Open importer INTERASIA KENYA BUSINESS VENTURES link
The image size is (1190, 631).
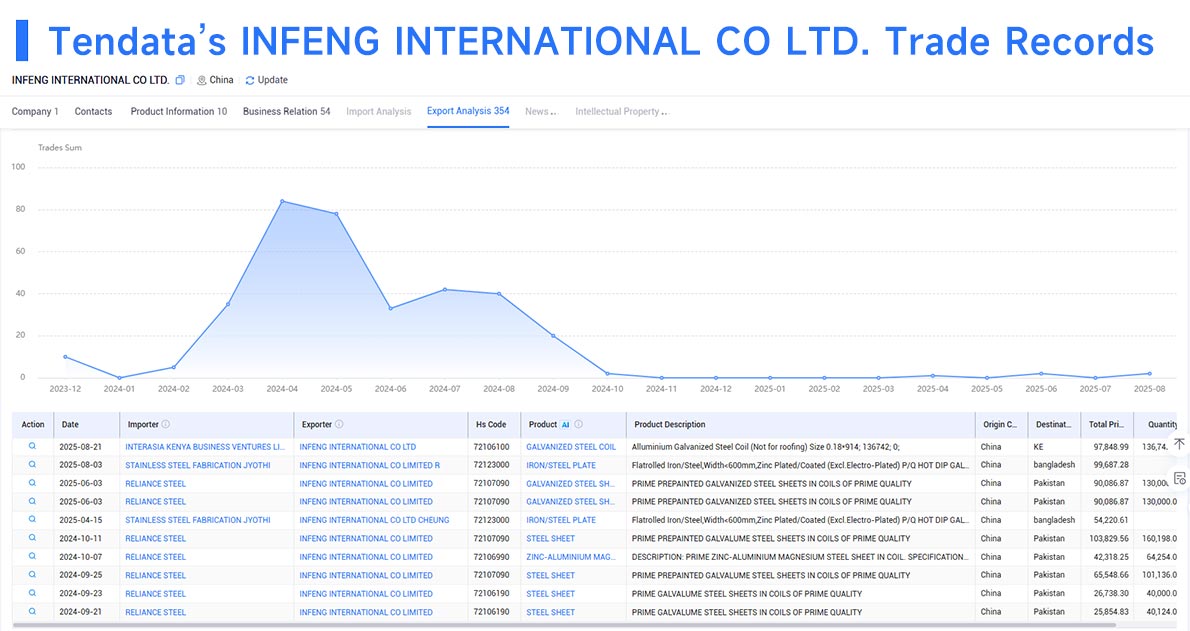pyautogui.click(x=205, y=446)
